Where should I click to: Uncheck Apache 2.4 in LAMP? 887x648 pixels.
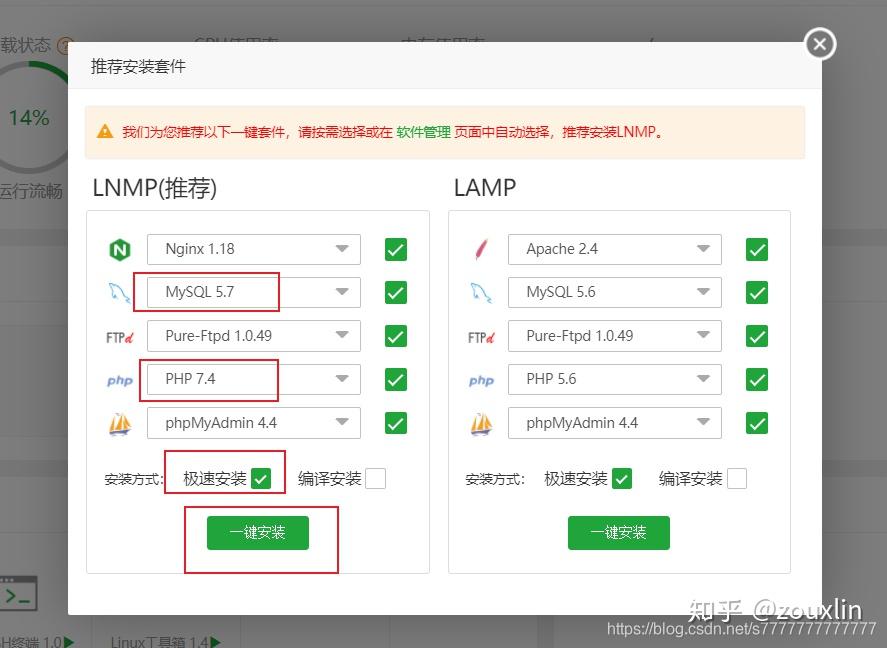pyautogui.click(x=757, y=249)
